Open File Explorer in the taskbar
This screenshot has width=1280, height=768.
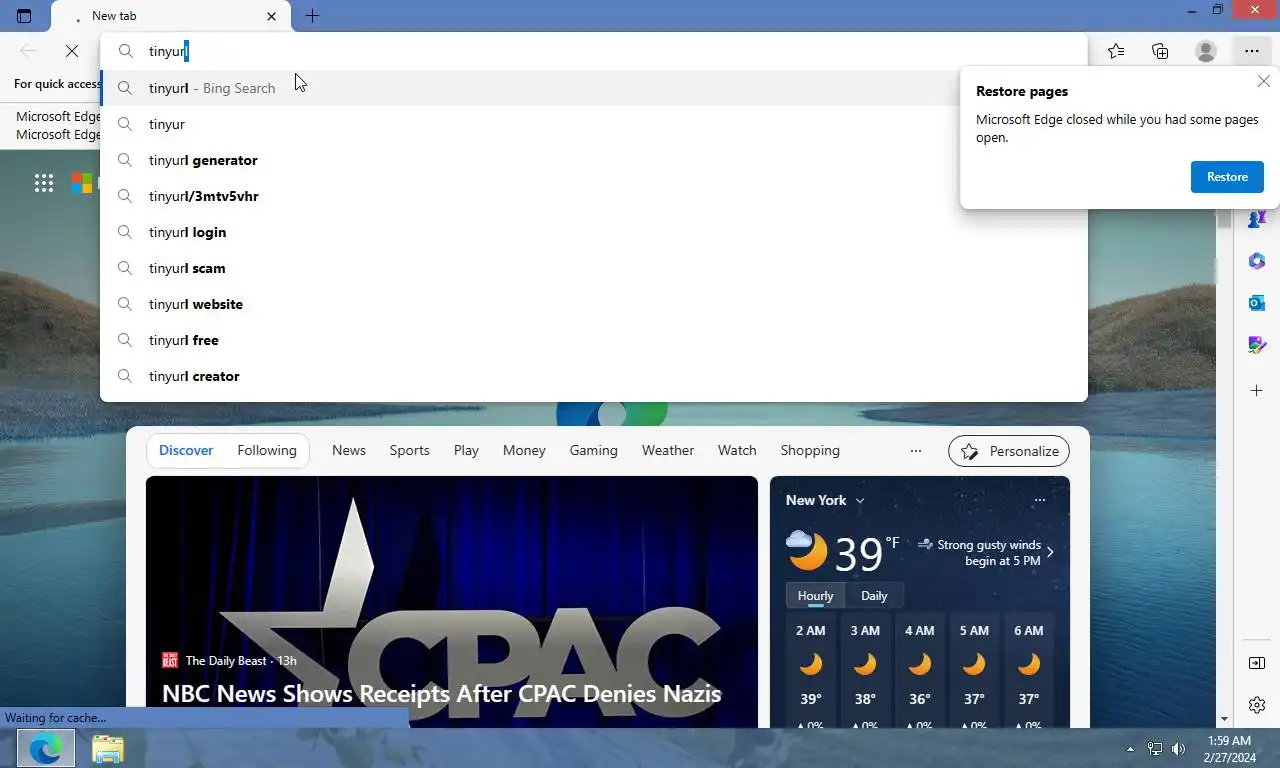pos(107,748)
